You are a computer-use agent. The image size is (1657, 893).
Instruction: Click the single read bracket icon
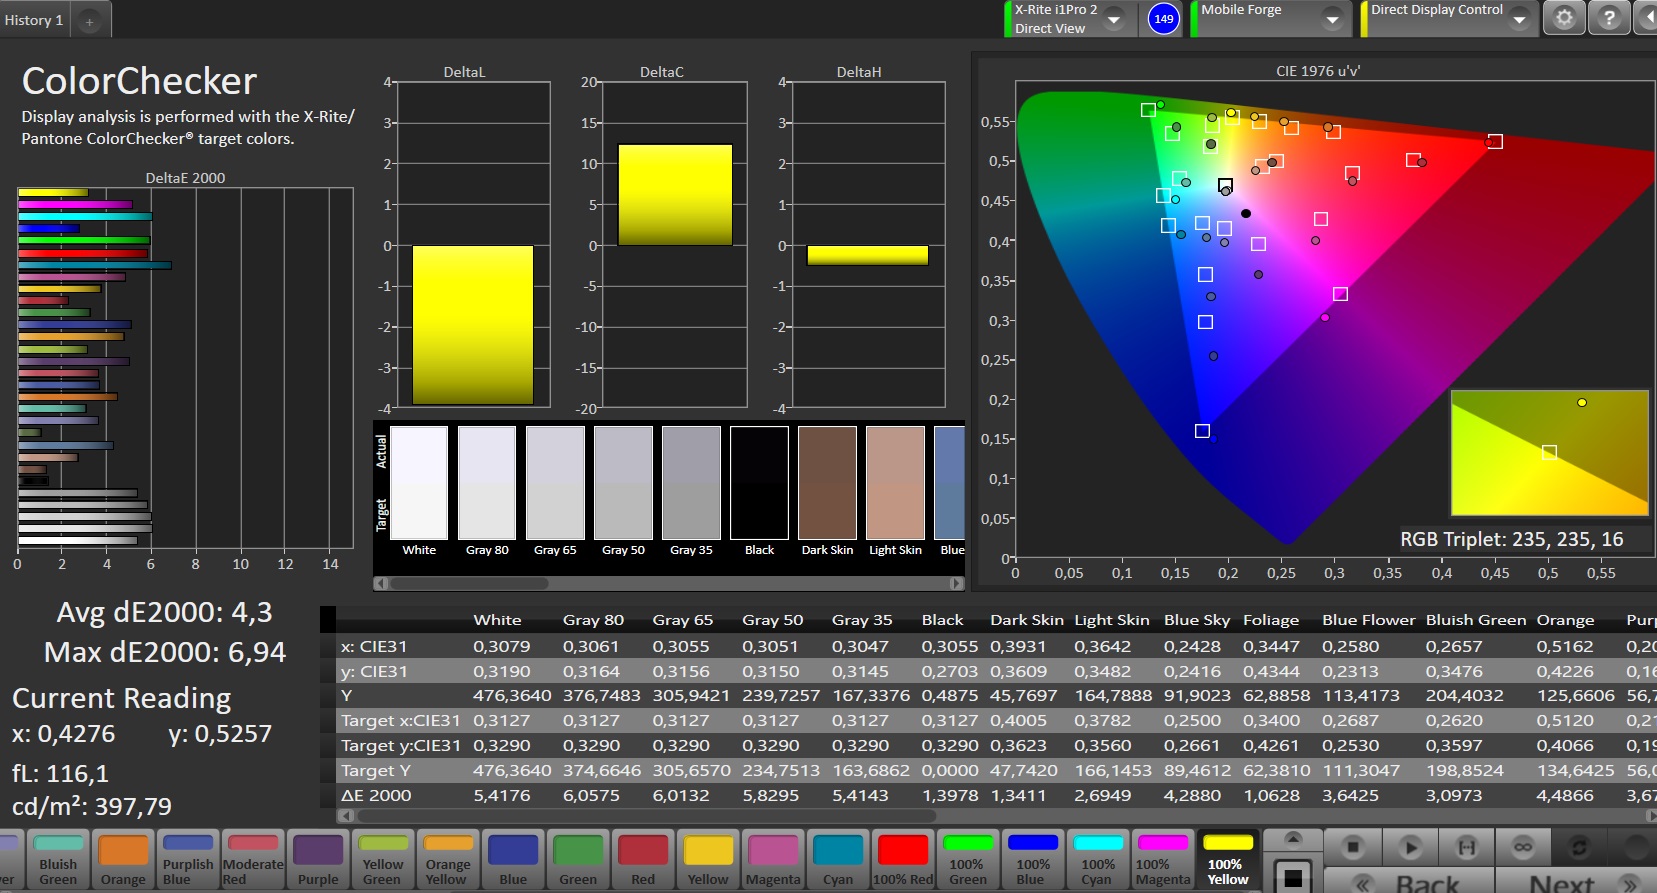1467,847
